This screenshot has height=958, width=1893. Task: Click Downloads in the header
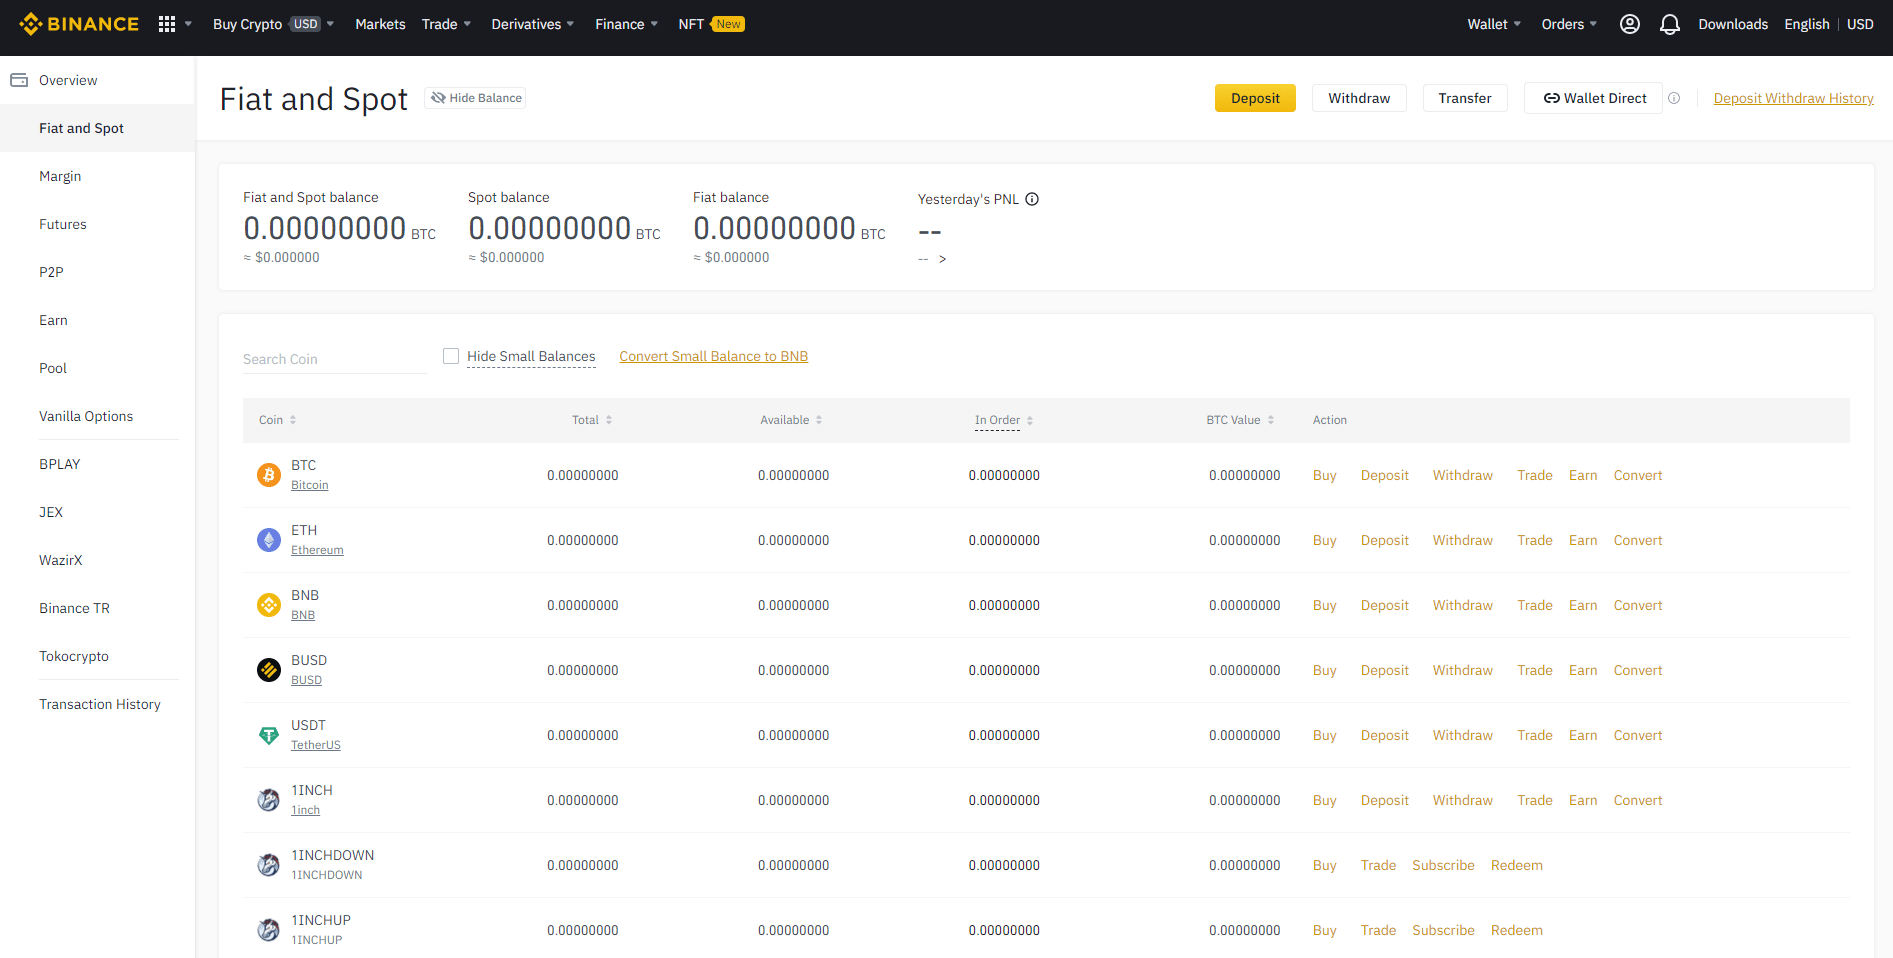tap(1733, 24)
